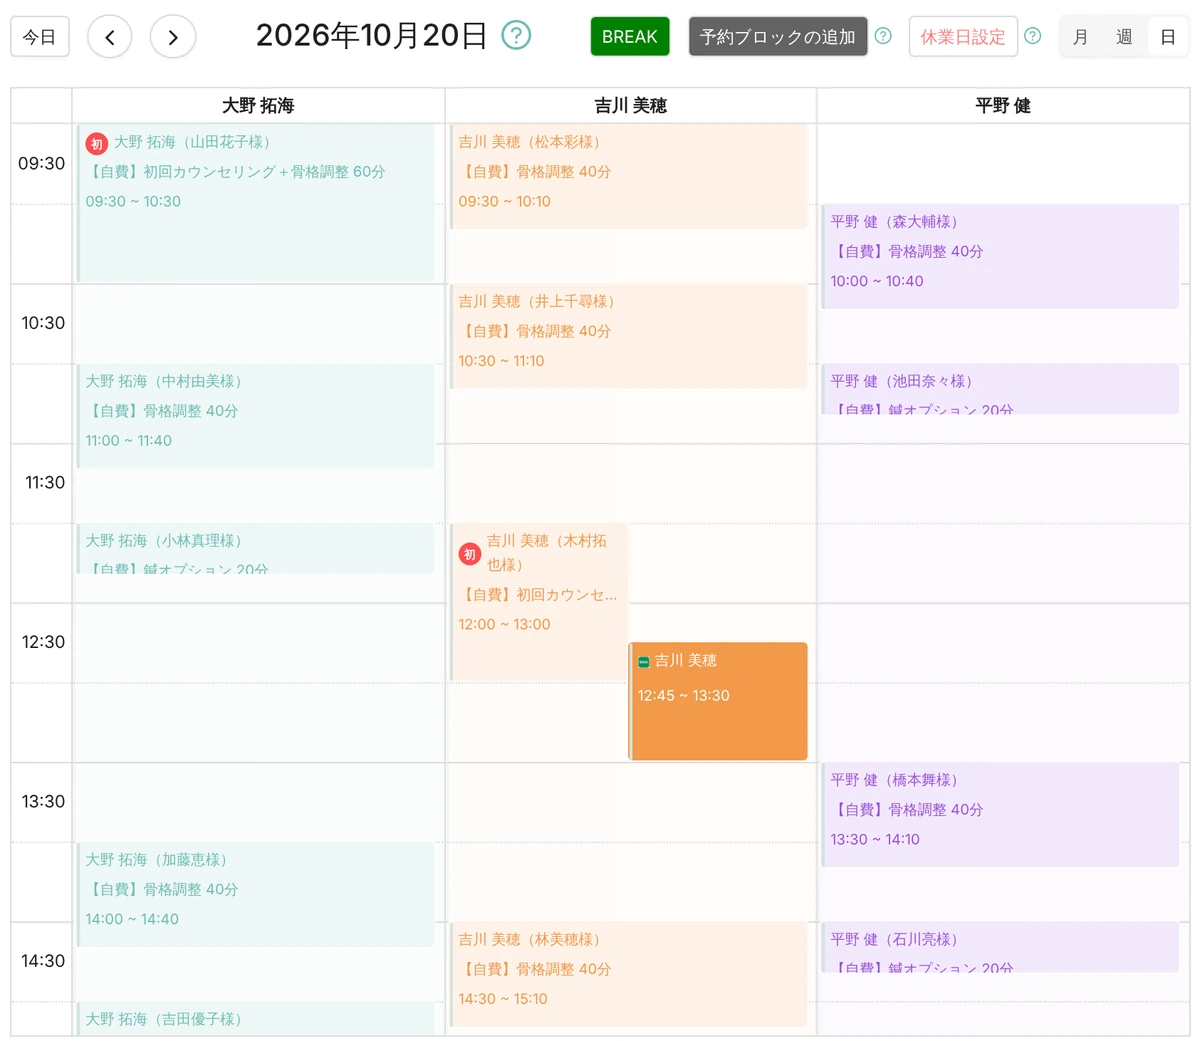Switch calendar to 月 view
The height and width of the screenshot is (1041, 1200).
[x=1080, y=37]
